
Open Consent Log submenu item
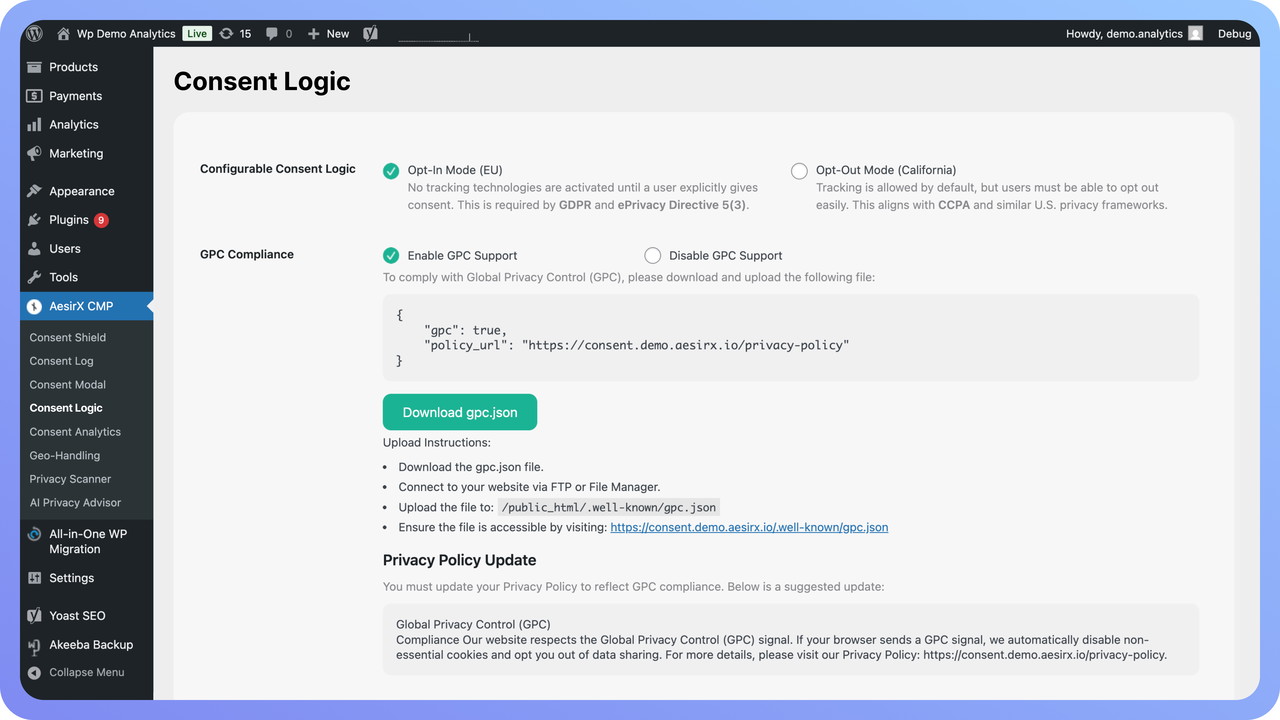point(61,361)
